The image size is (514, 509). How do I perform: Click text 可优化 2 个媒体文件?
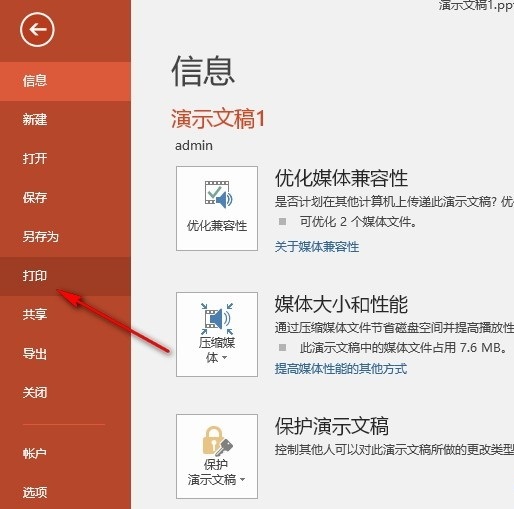click(x=358, y=222)
